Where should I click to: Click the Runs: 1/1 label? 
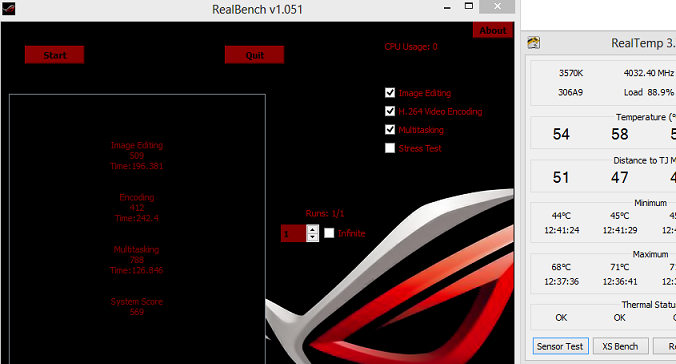pos(325,213)
